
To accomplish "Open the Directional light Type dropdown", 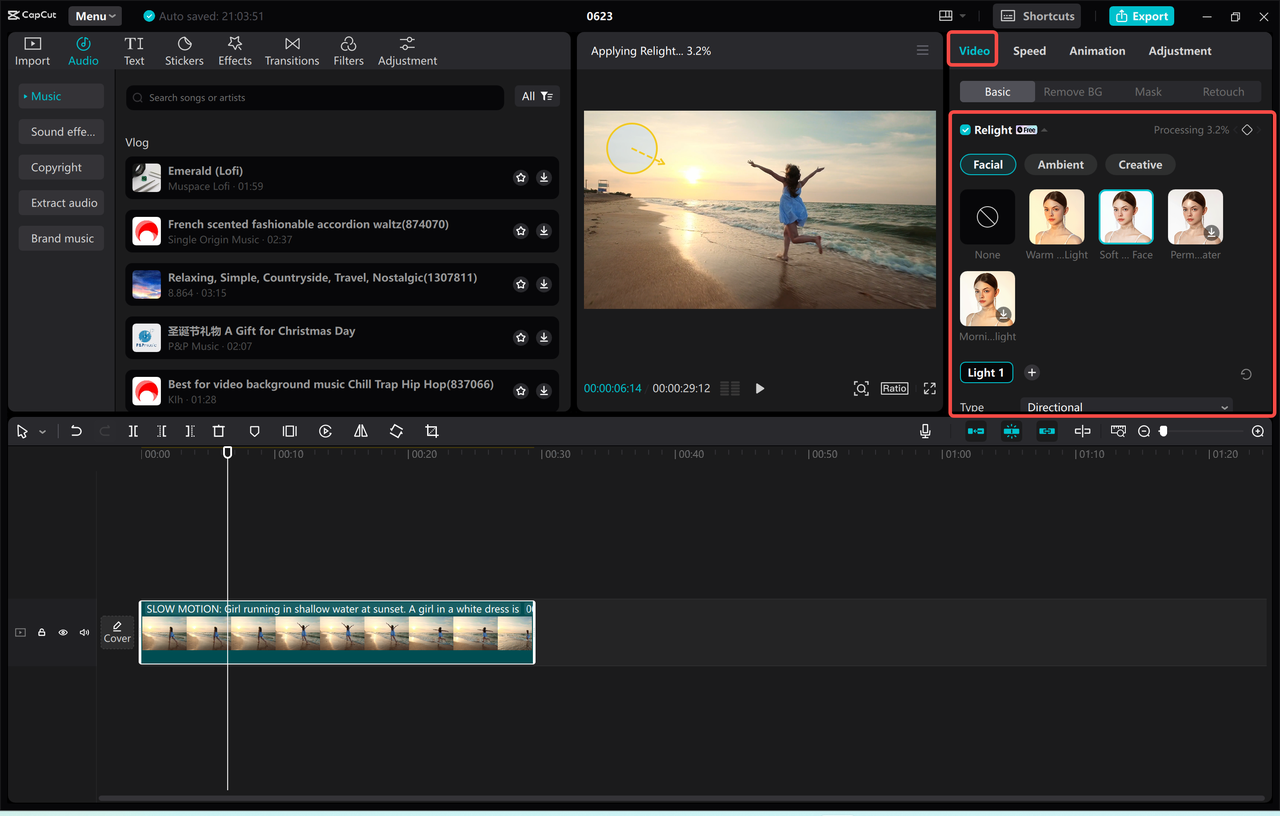I will pos(1126,407).
